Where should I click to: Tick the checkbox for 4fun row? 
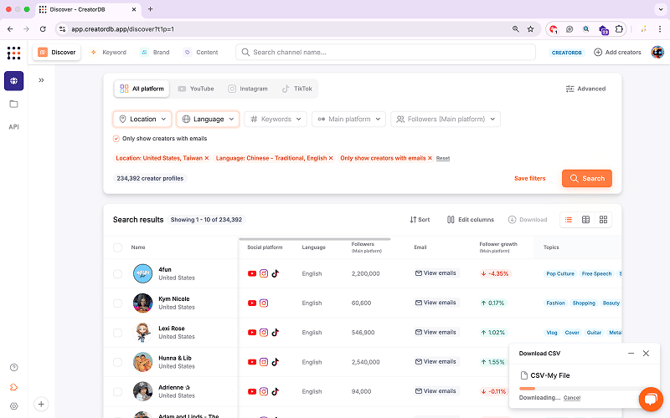(x=117, y=273)
